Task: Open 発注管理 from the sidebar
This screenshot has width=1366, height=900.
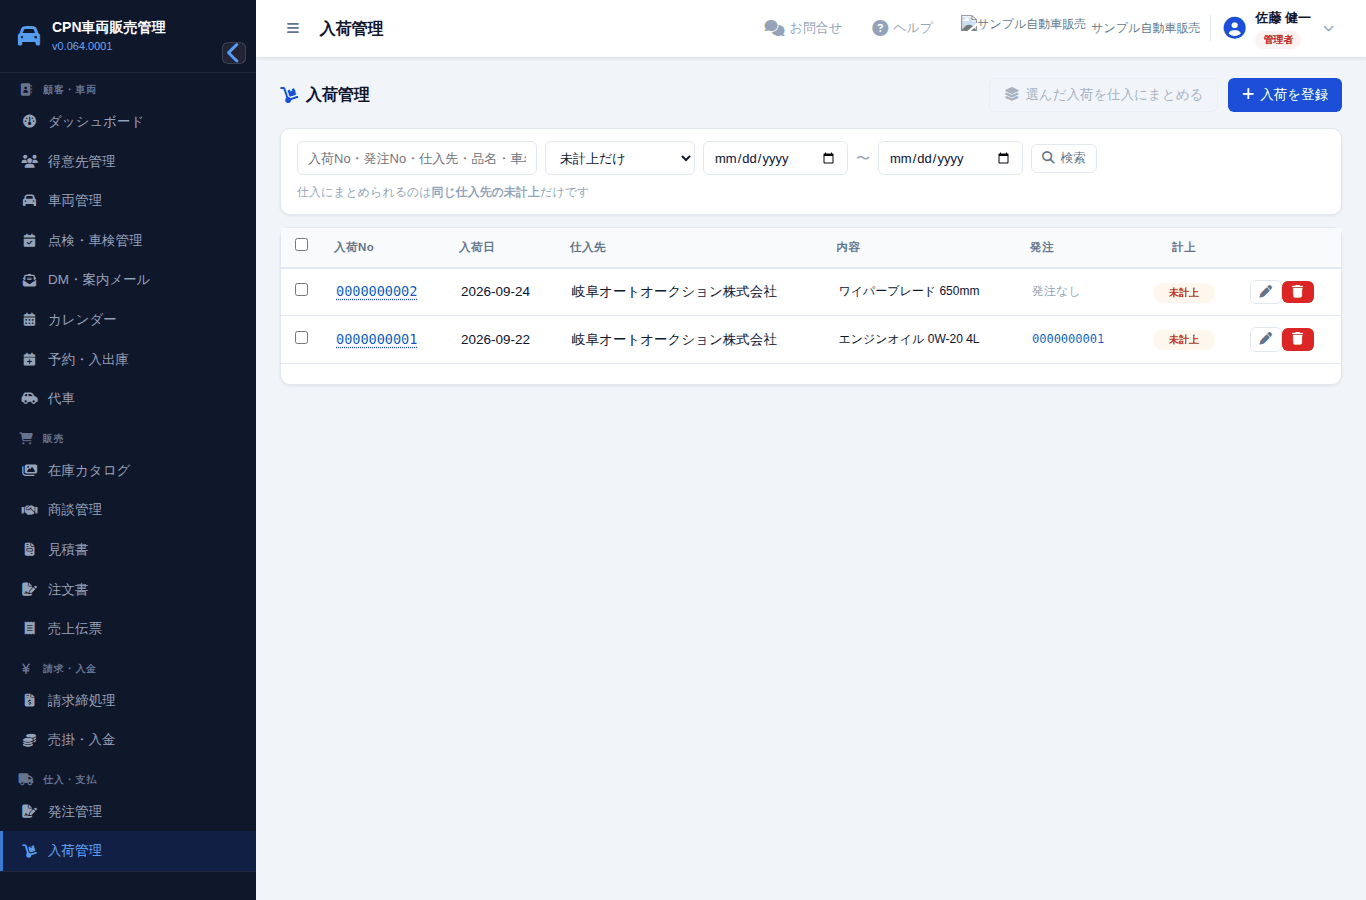Action: tap(128, 811)
